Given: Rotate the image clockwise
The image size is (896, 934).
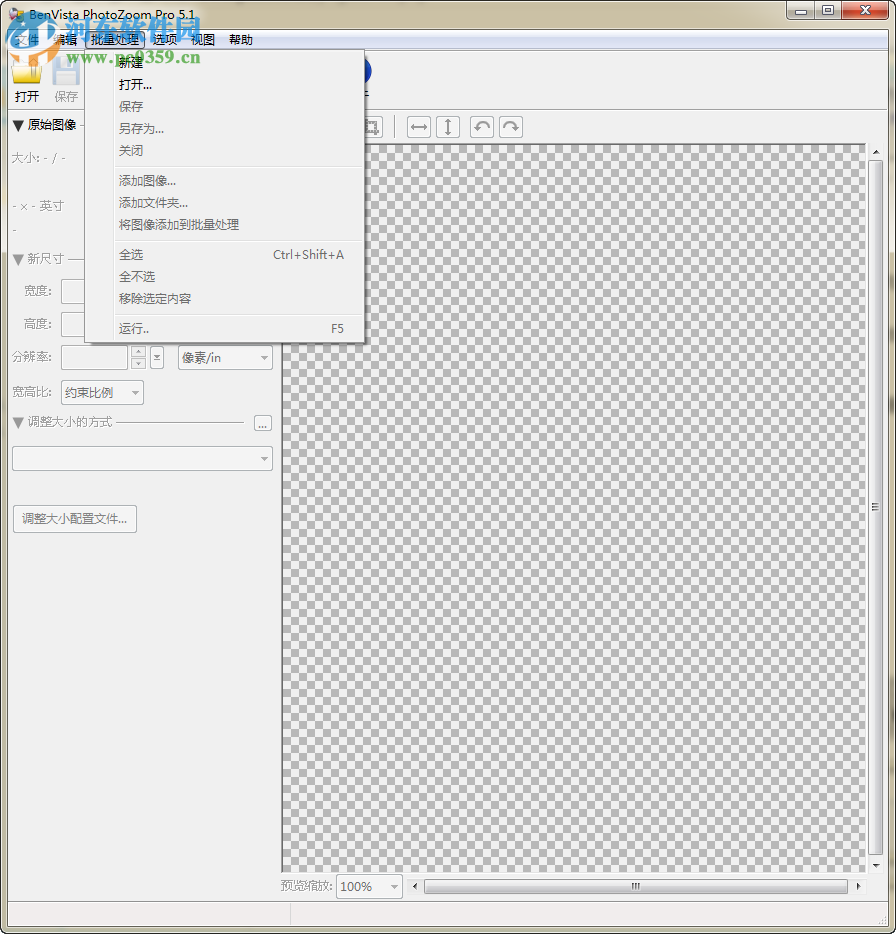Looking at the screenshot, I should point(510,127).
